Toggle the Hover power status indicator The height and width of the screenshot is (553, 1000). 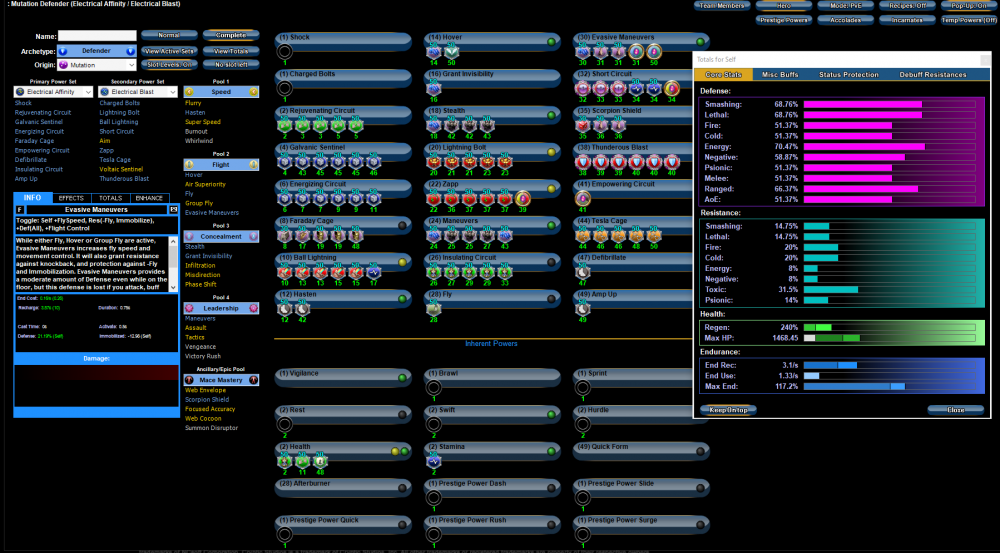tap(551, 43)
